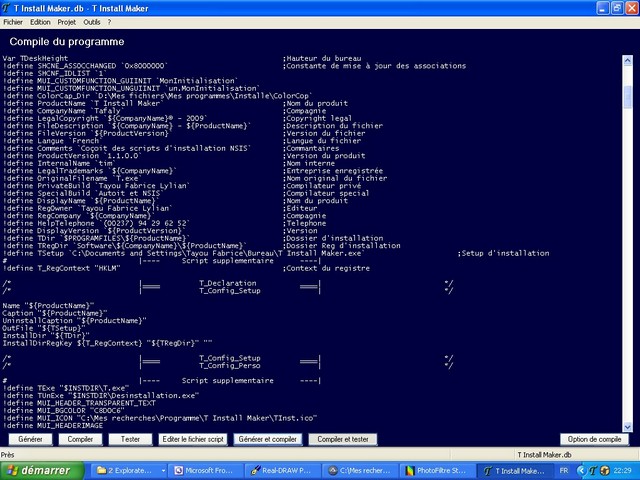Click the Compiler button
The width and height of the screenshot is (640, 480).
coord(80,439)
